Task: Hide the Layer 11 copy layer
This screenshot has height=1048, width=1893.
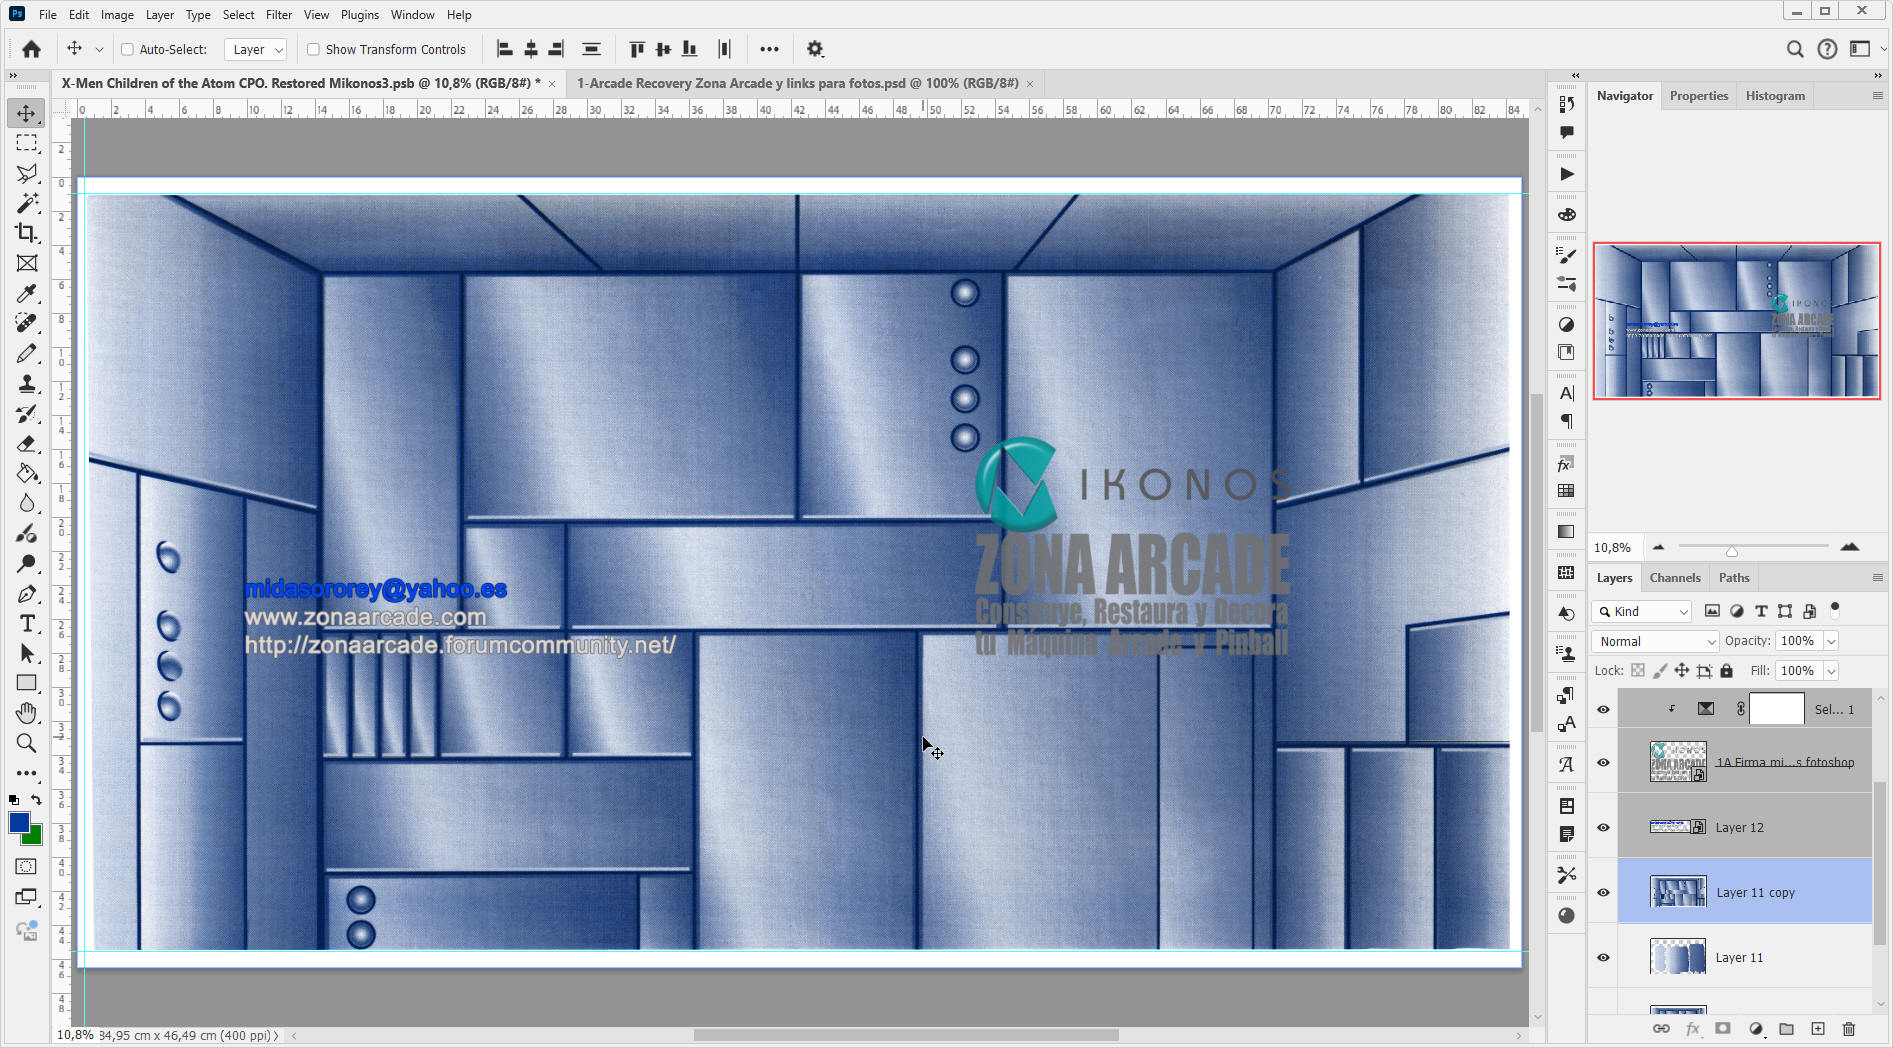Action: tap(1603, 892)
